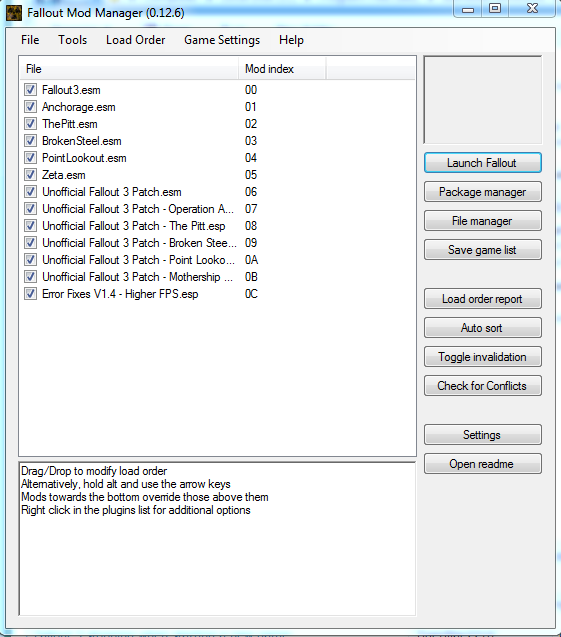Image resolution: width=561 pixels, height=637 pixels.
Task: Click mod index value 0C
Action: [x=251, y=294]
